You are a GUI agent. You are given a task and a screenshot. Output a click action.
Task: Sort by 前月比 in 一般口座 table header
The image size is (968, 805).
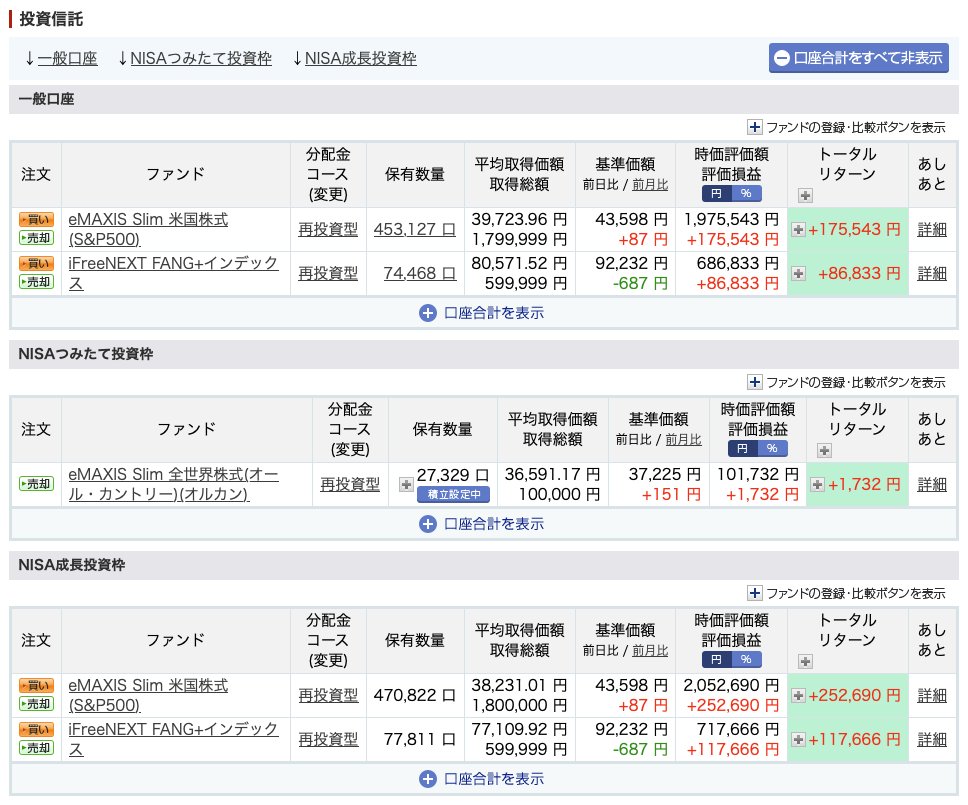coord(650,185)
